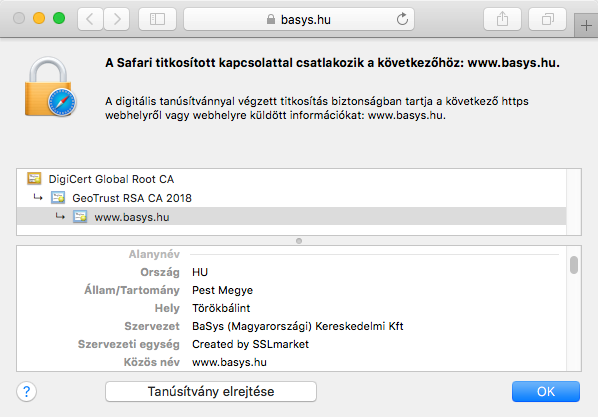The height and width of the screenshot is (417, 598).
Task: Click the split pane divider handle dot
Action: [x=299, y=241]
